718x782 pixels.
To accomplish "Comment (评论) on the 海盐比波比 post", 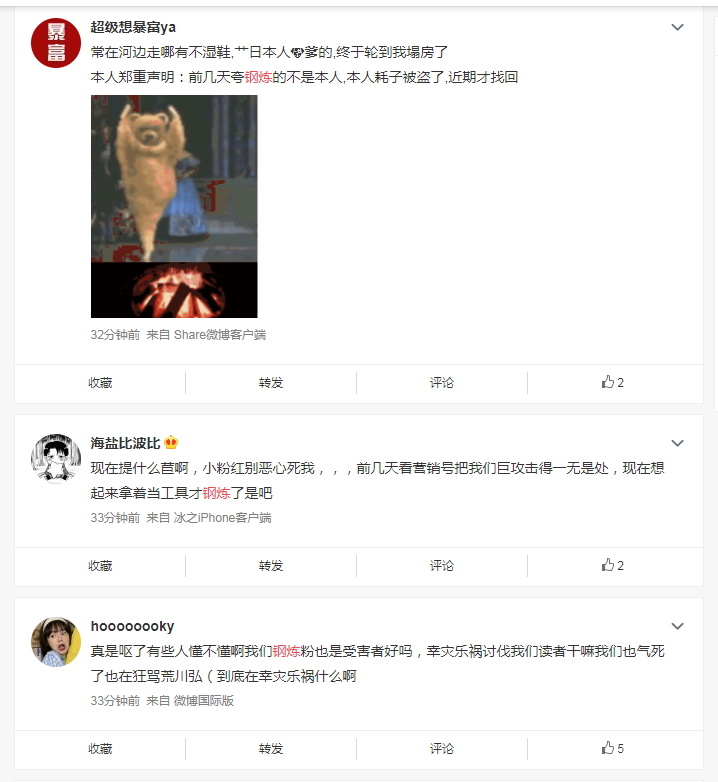I will coord(442,566).
